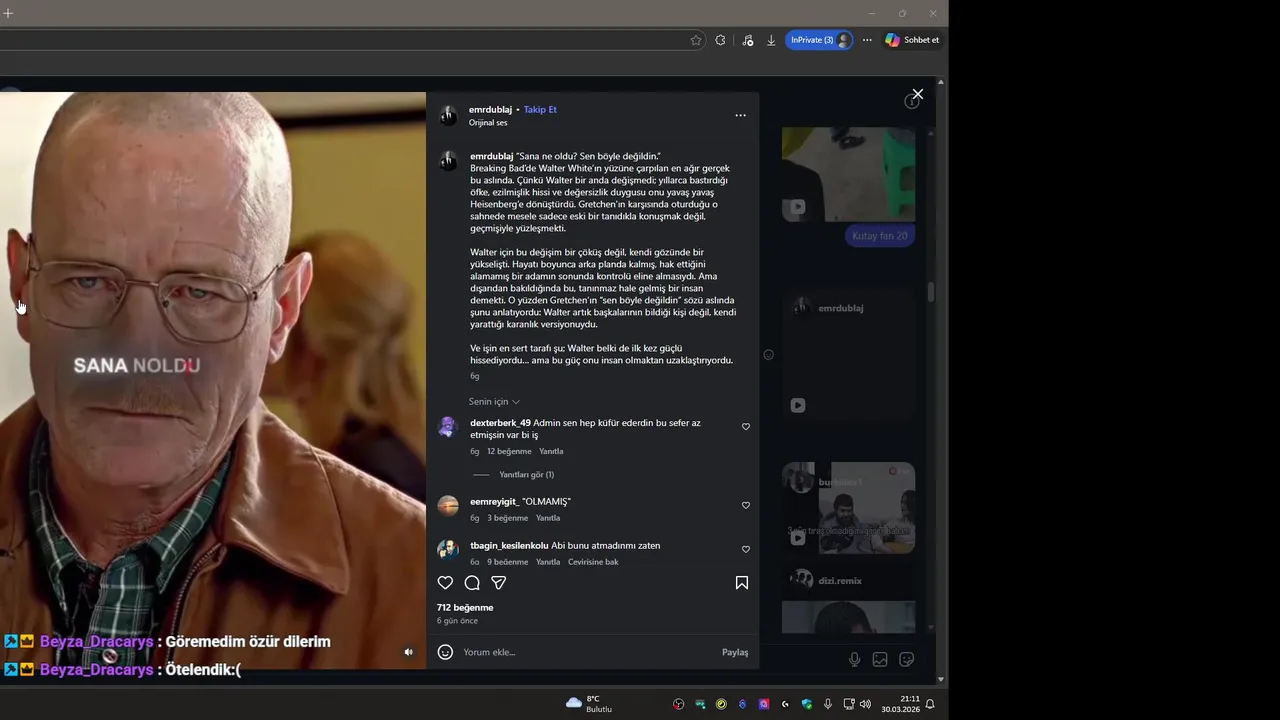The image size is (1280, 720).
Task: Click the microphone icon in chat panel
Action: 854,659
